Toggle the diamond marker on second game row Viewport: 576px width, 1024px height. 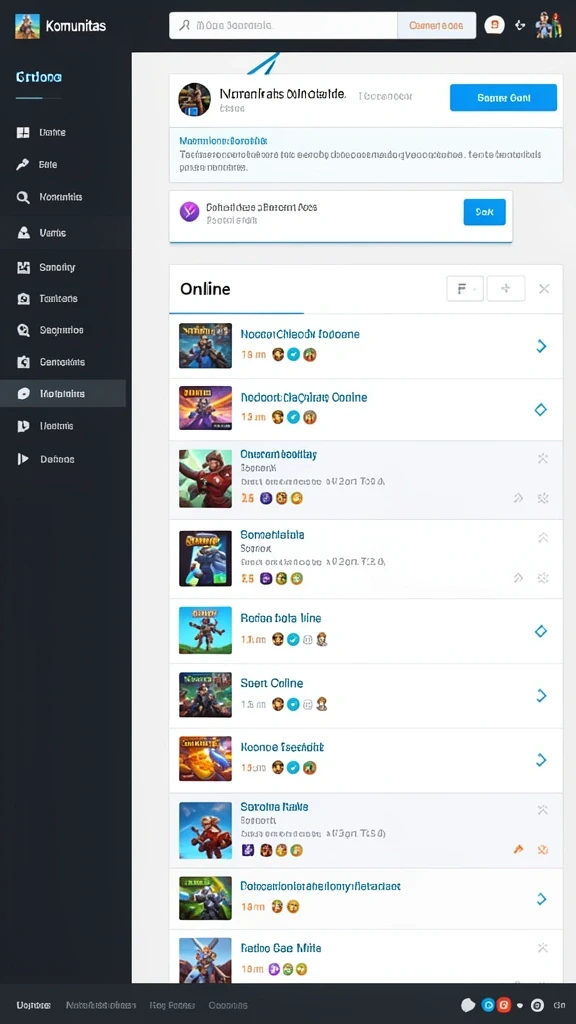tap(540, 409)
